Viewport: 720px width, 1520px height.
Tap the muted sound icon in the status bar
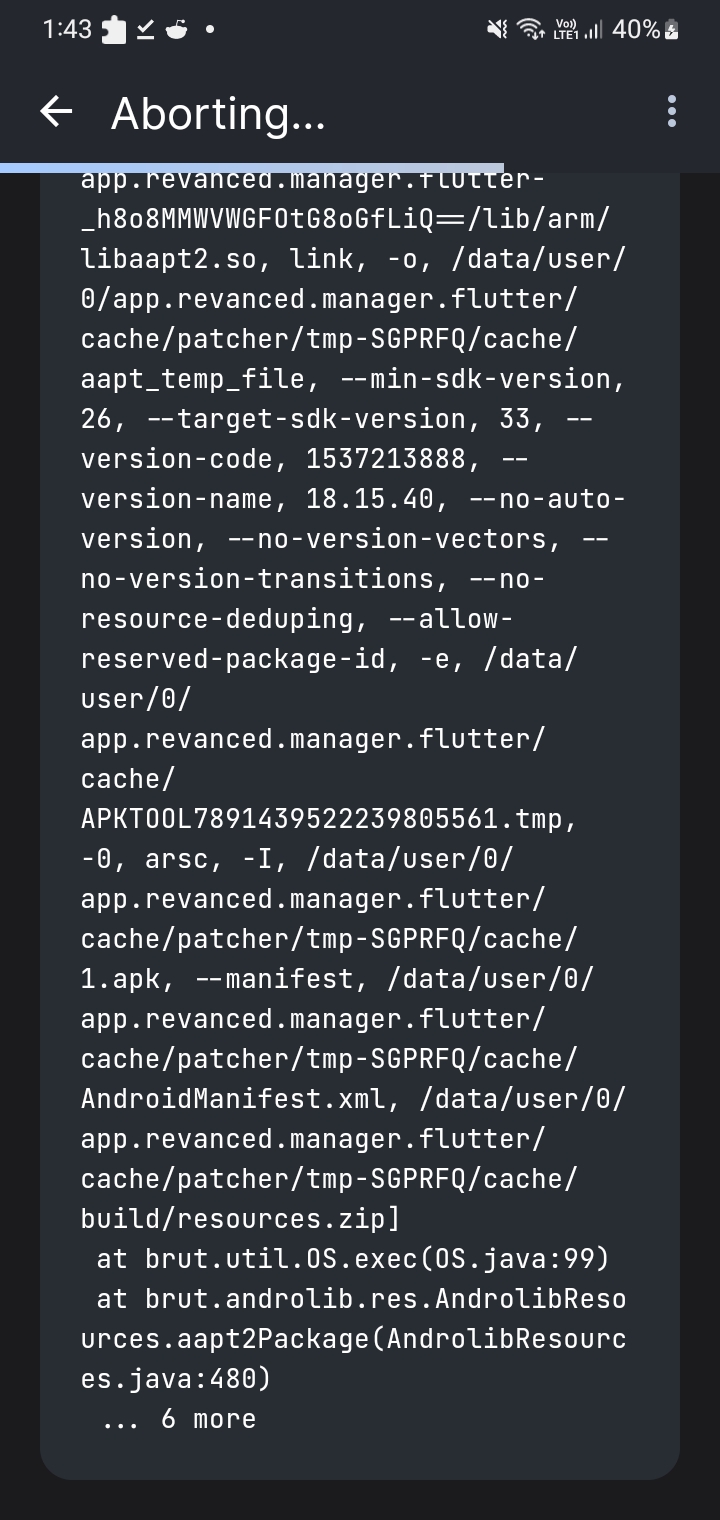[x=495, y=29]
